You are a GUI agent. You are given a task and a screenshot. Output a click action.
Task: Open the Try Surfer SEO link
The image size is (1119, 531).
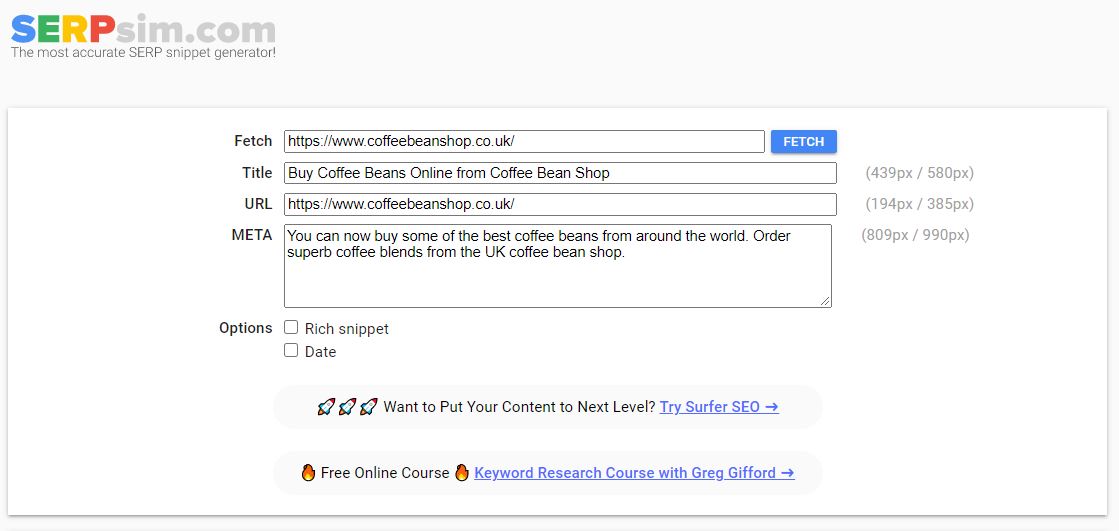719,407
